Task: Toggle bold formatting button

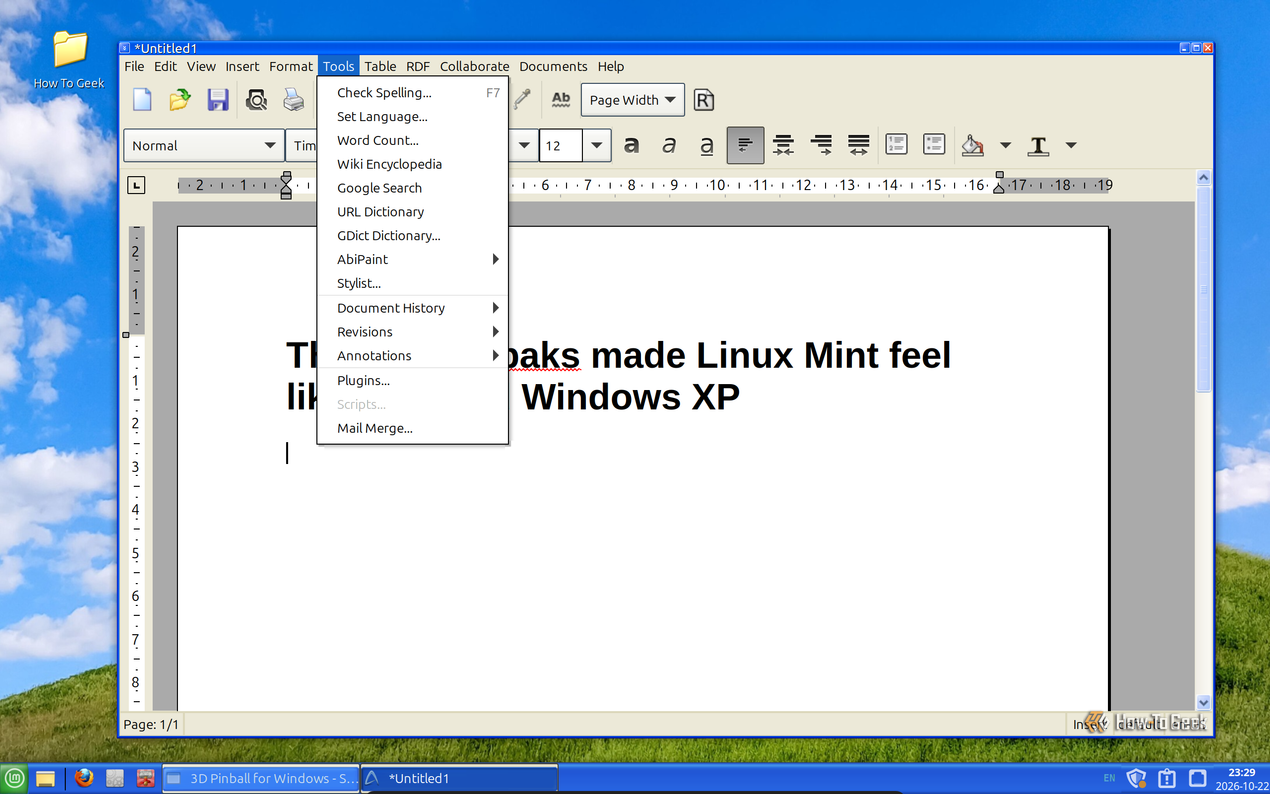Action: (632, 145)
